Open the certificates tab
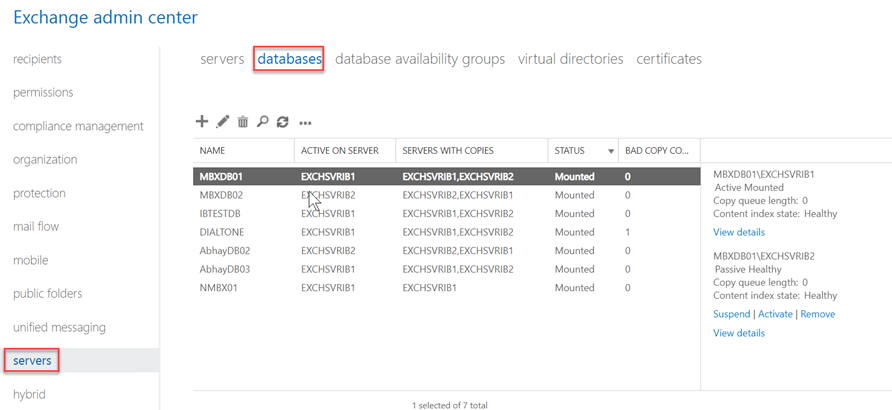 (x=668, y=59)
